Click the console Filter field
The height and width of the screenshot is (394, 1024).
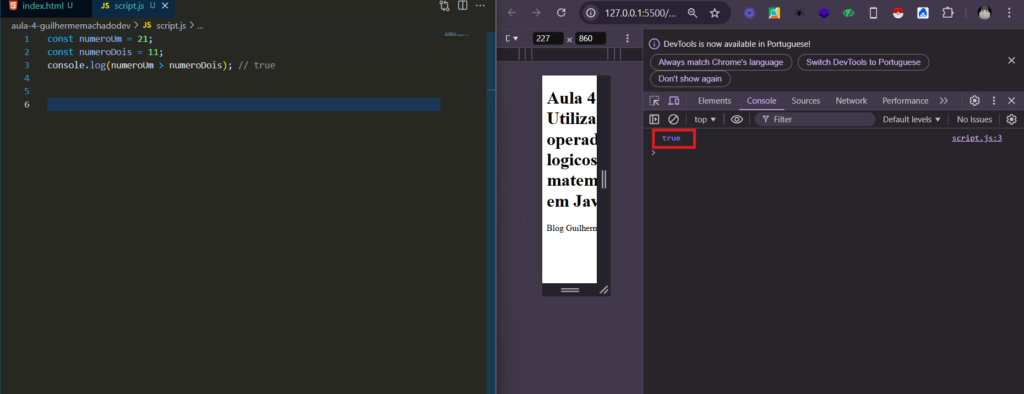815,120
